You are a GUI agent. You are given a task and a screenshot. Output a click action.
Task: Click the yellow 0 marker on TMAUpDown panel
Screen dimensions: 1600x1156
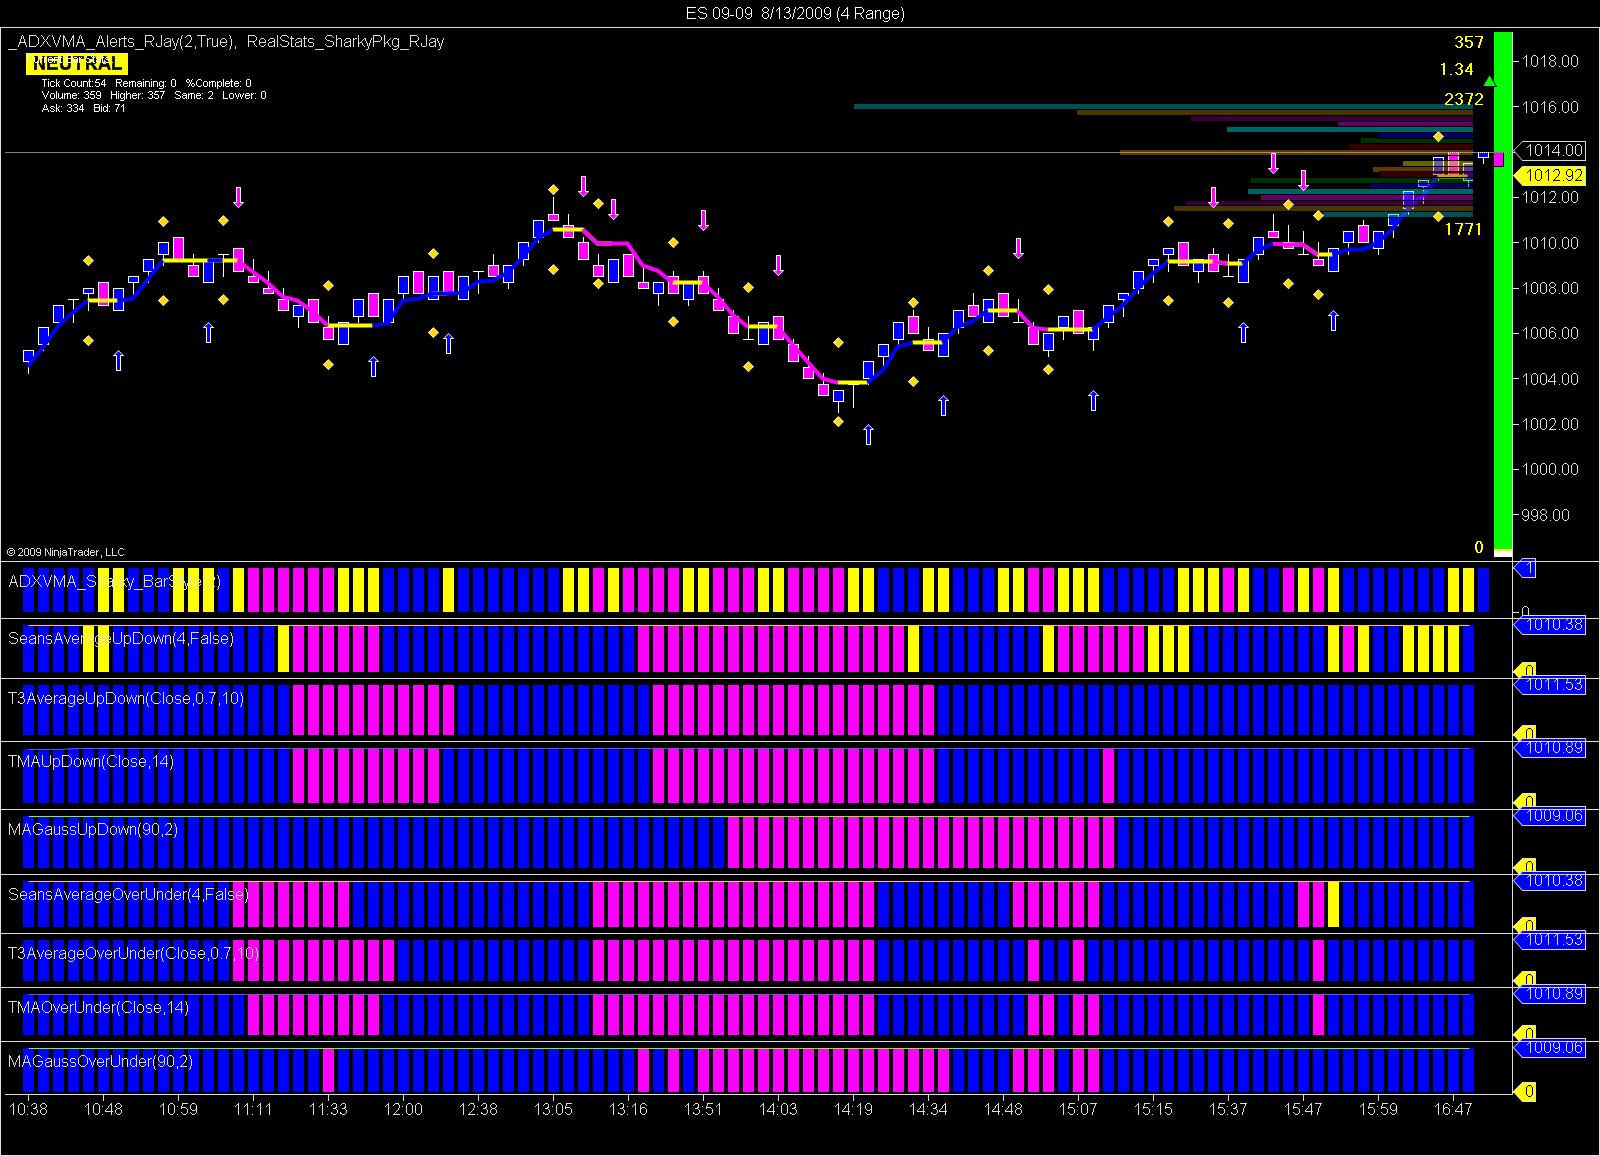pos(1526,800)
